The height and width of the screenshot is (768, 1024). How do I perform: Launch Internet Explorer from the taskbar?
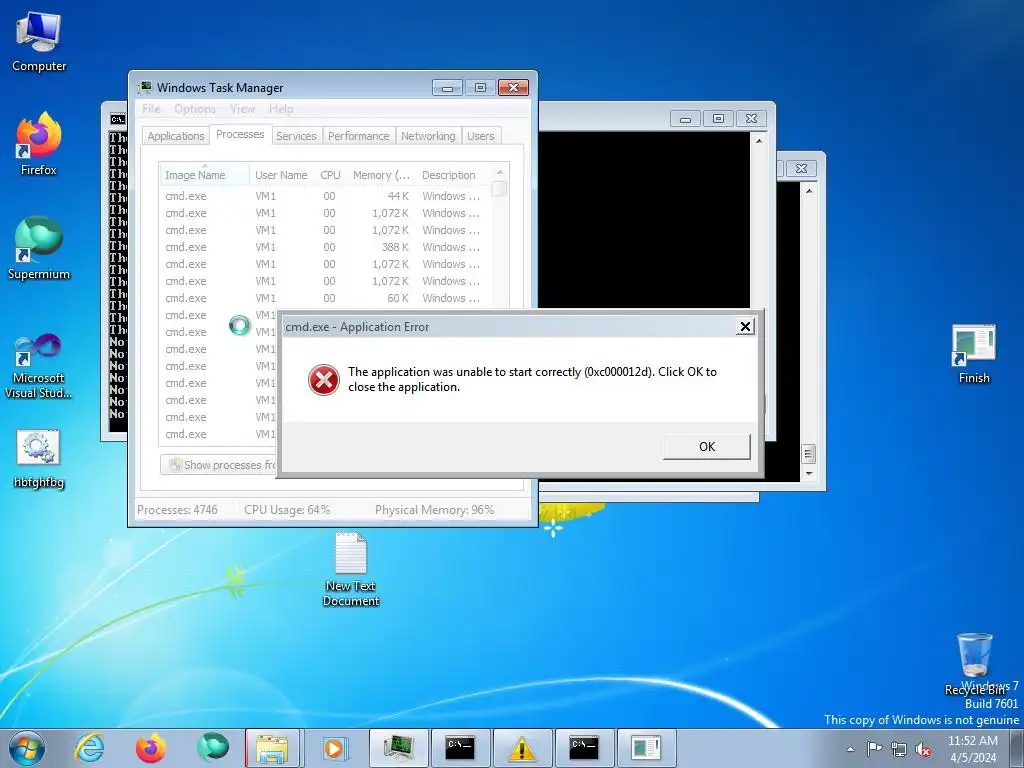[89, 748]
